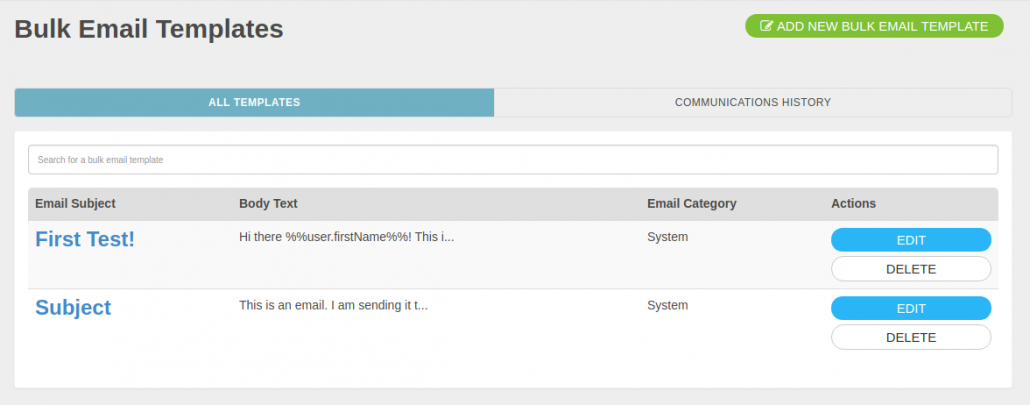
Task: Open the "Subject" template link
Action: pyautogui.click(x=73, y=308)
